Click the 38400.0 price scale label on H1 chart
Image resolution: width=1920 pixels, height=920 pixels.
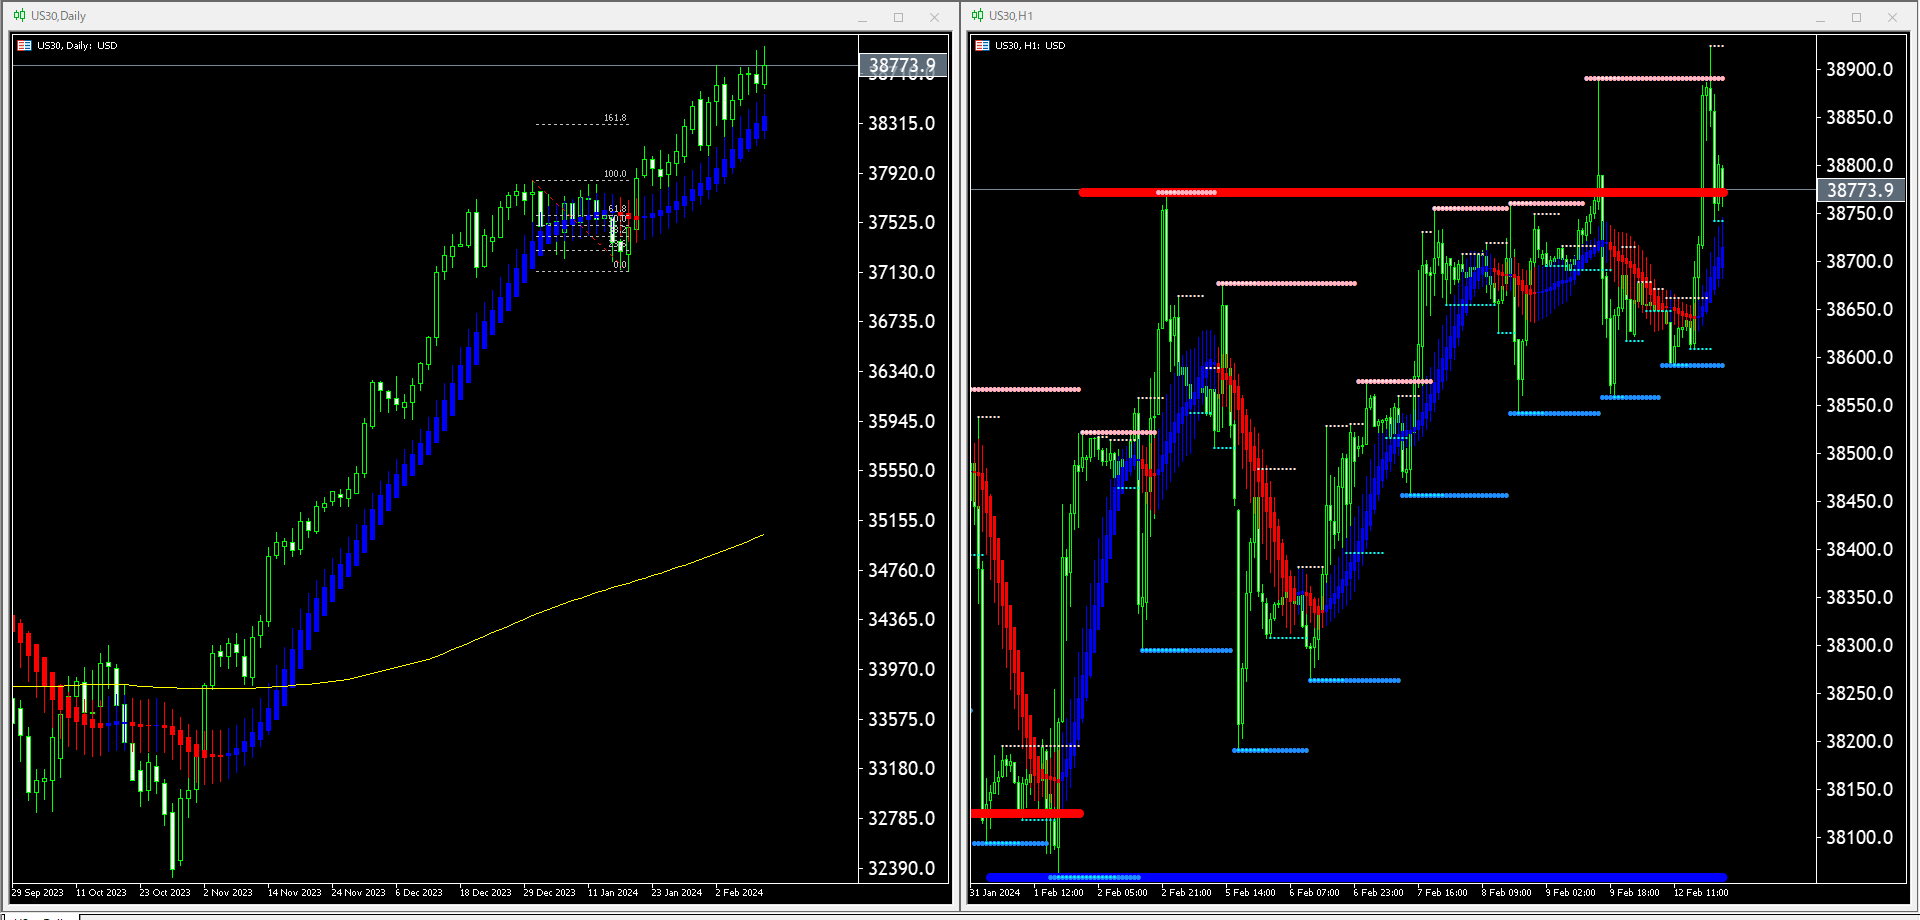pos(1860,550)
